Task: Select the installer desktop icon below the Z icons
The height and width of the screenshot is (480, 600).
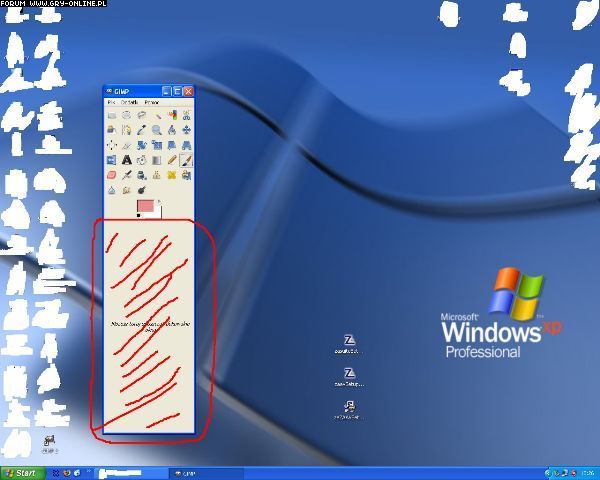Action: point(349,410)
